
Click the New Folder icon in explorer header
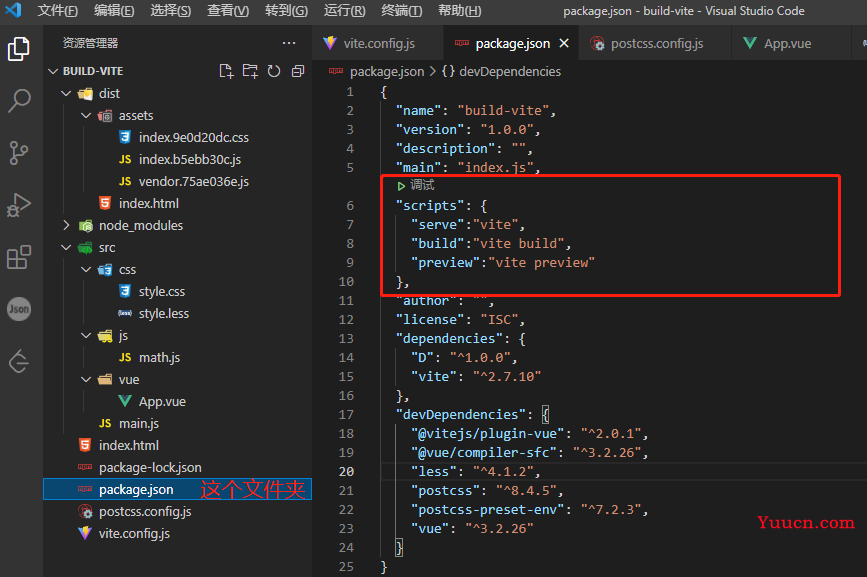tap(250, 71)
